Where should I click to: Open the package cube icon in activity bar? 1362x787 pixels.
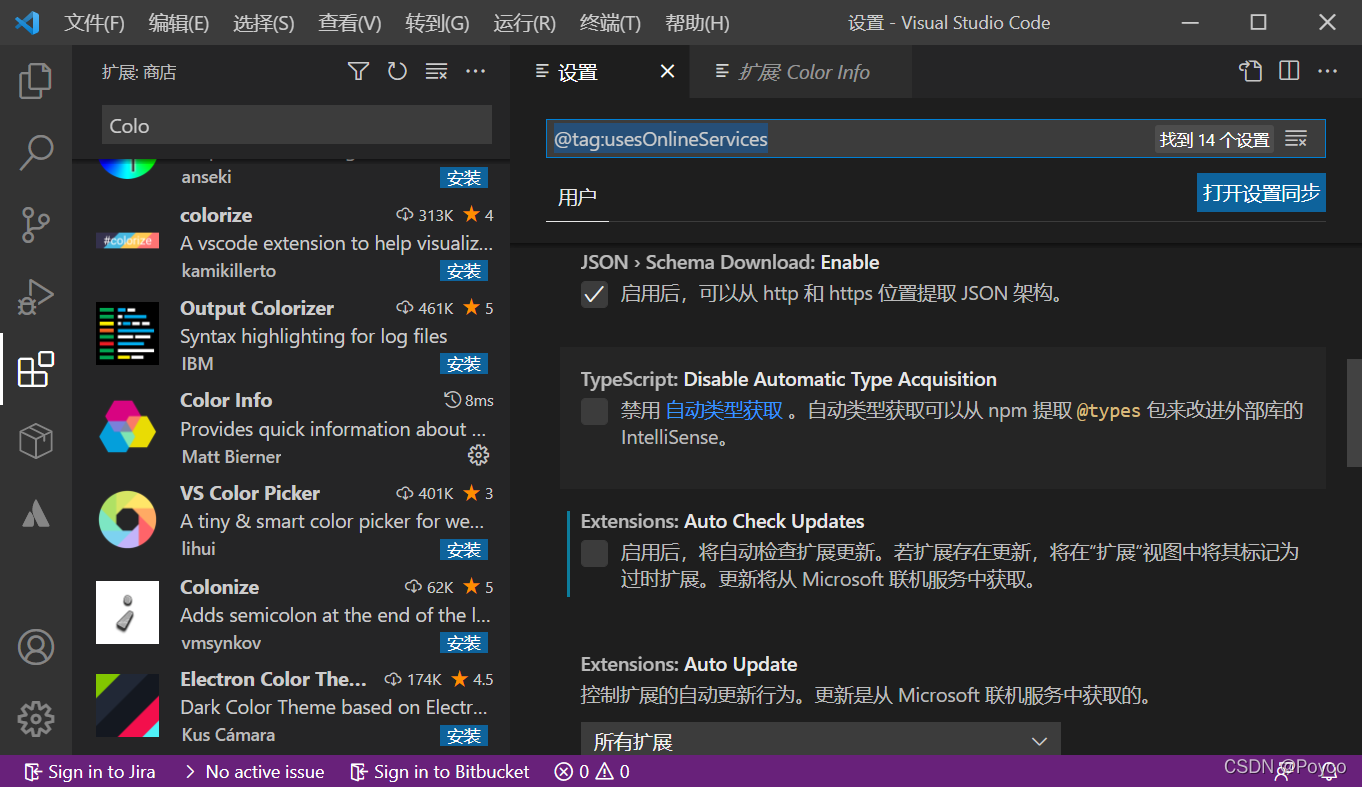[x=36, y=440]
